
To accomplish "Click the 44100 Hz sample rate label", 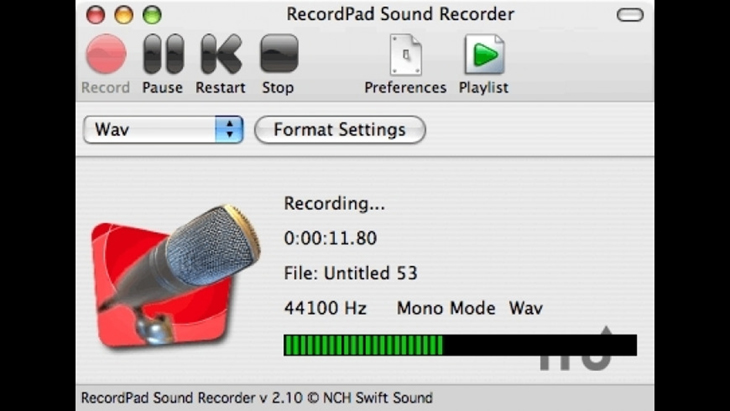I will pyautogui.click(x=325, y=308).
